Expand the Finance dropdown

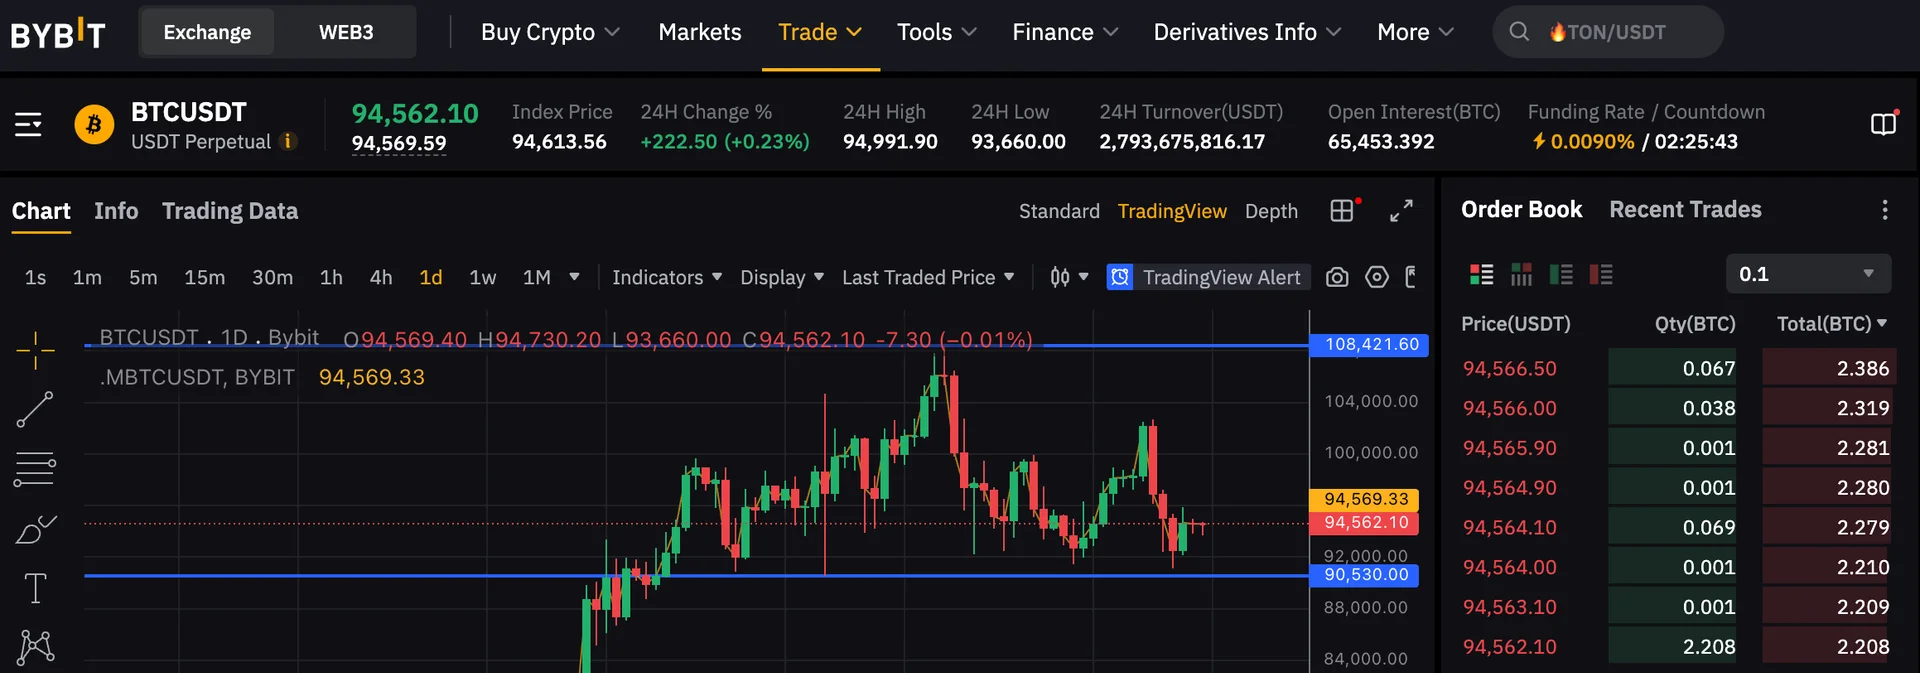(x=1065, y=32)
